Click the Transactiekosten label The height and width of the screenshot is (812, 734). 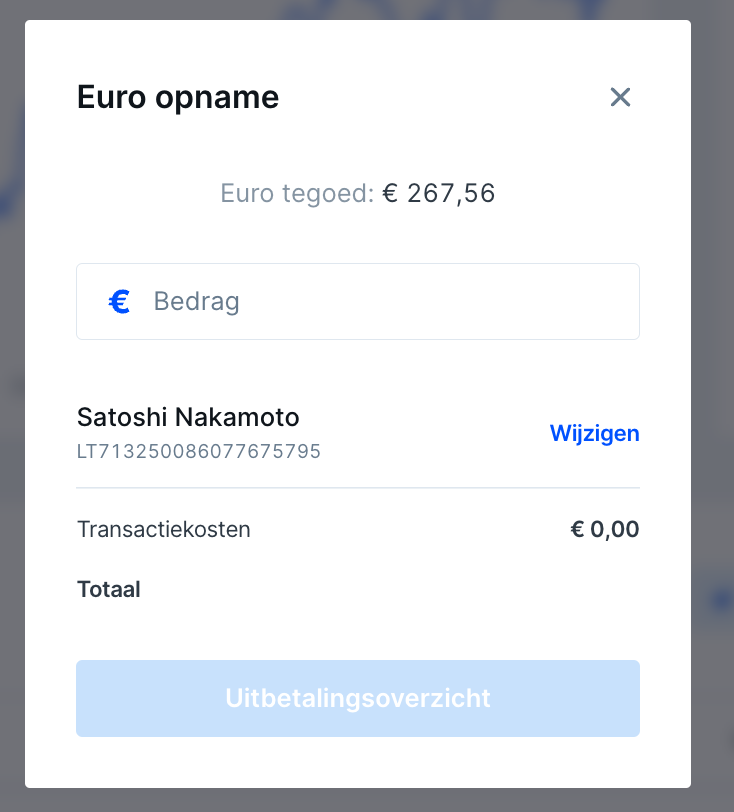tap(164, 530)
